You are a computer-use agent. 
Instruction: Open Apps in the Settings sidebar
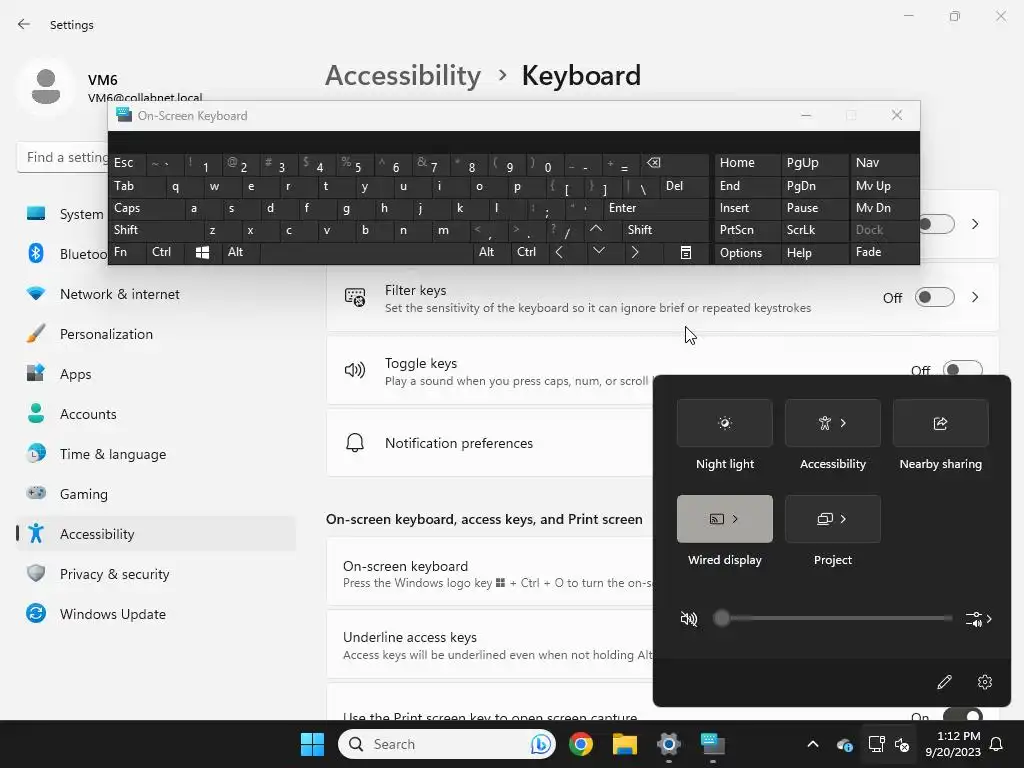pos(156,374)
